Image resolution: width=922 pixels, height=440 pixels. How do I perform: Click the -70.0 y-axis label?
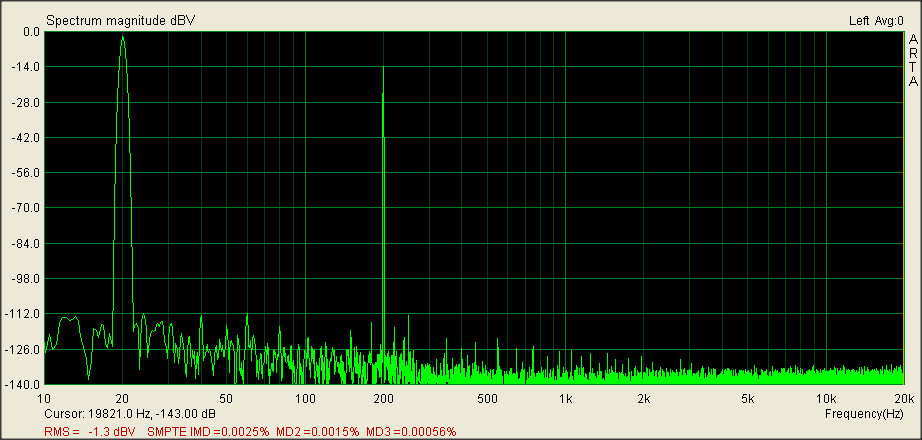[27, 208]
